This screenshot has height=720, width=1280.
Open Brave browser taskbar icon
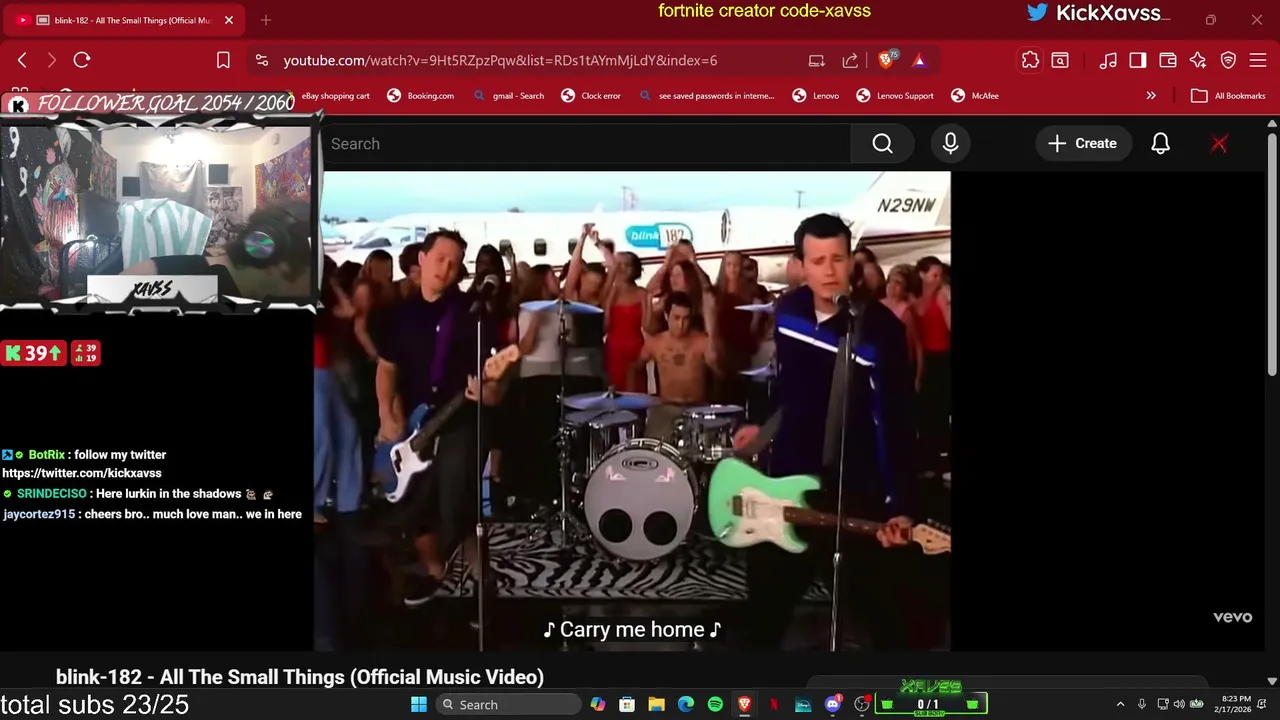tap(744, 704)
